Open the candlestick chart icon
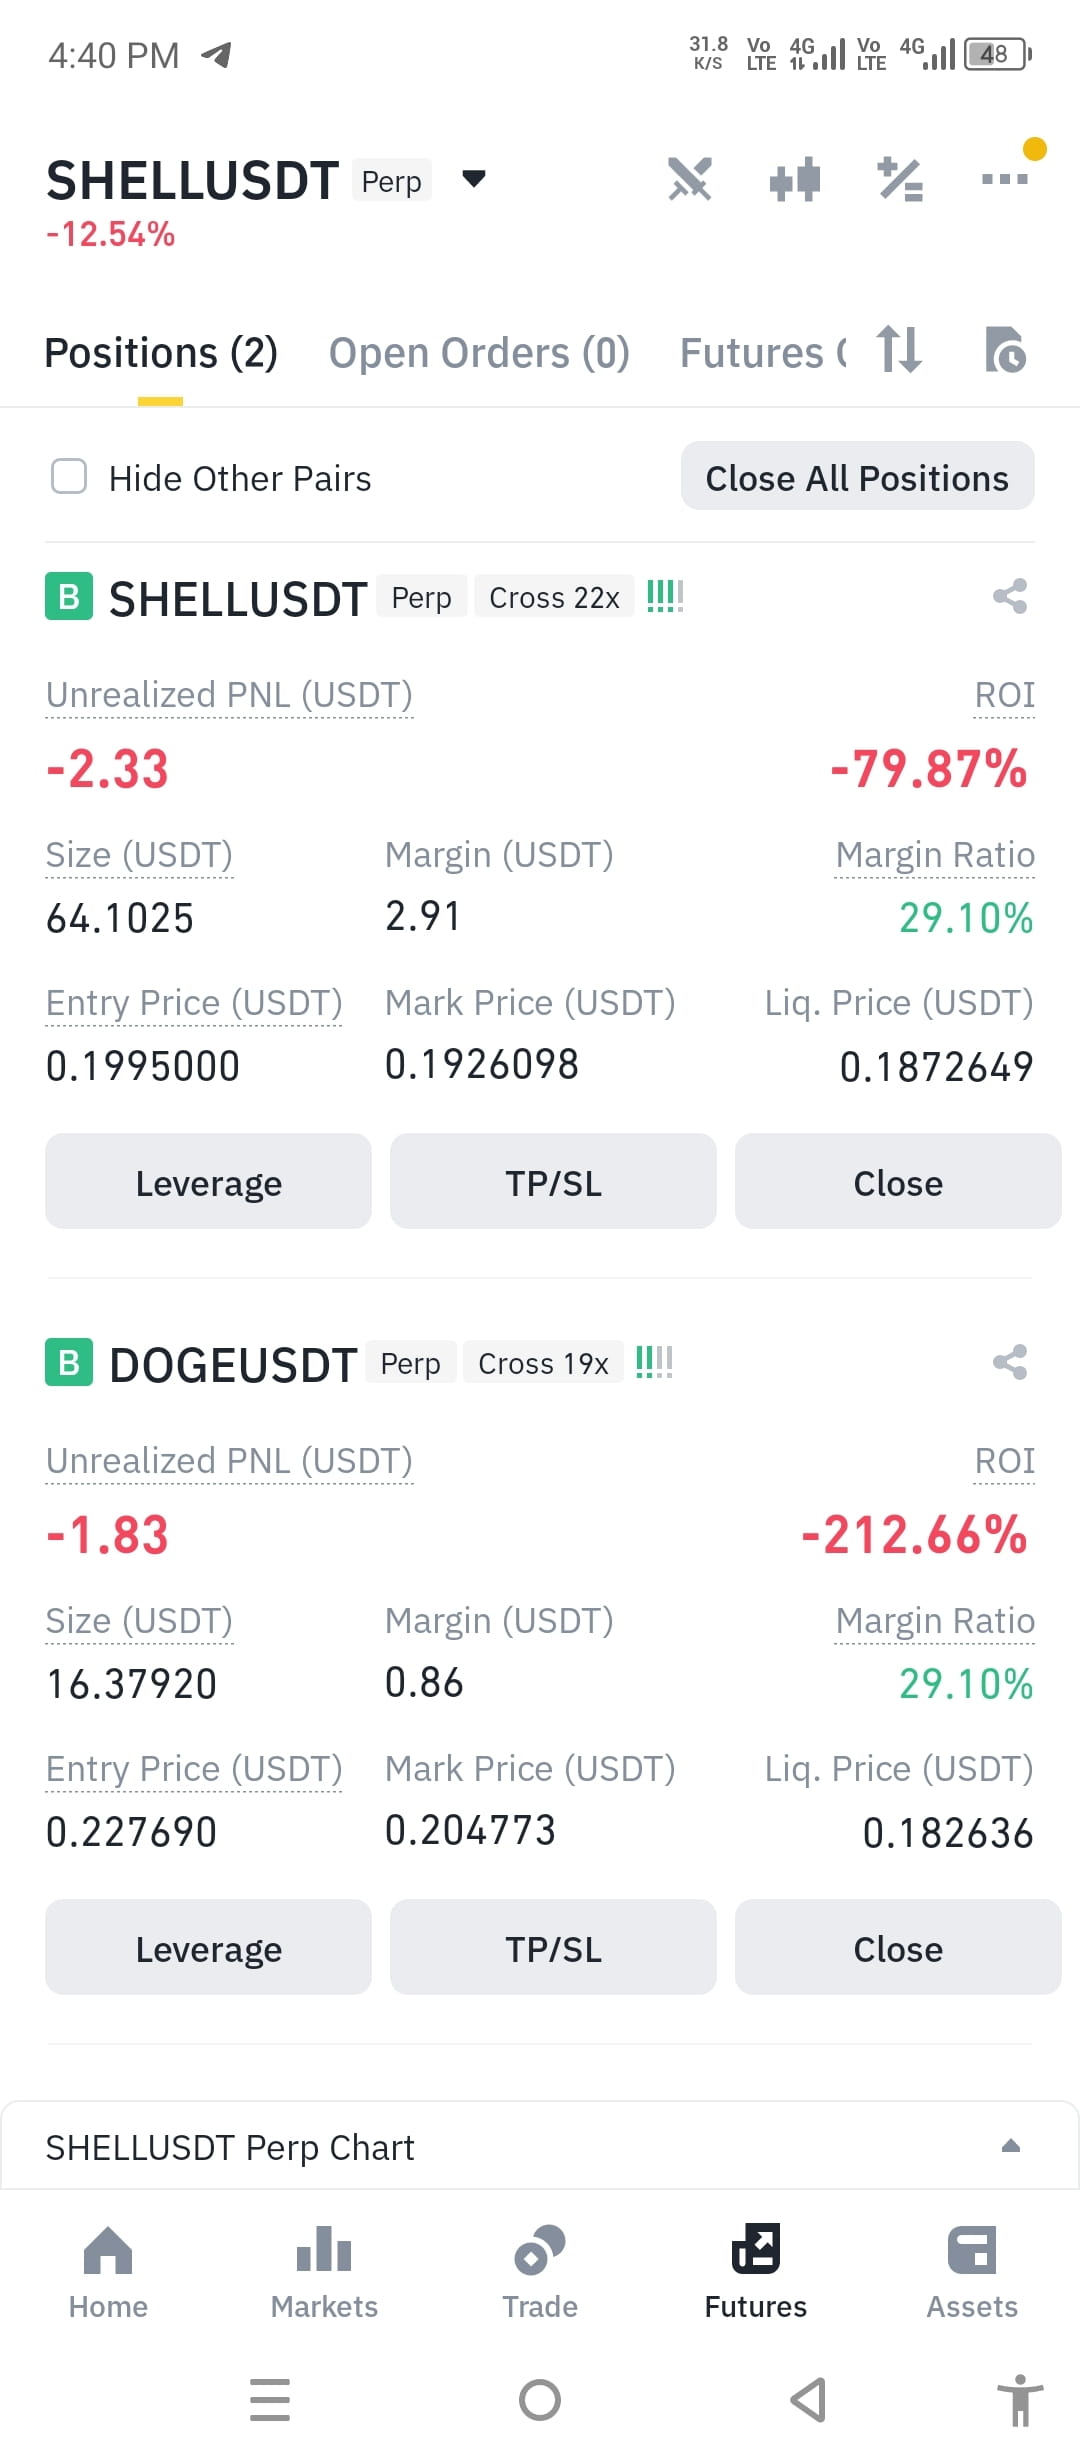The image size is (1080, 2460). click(x=795, y=180)
